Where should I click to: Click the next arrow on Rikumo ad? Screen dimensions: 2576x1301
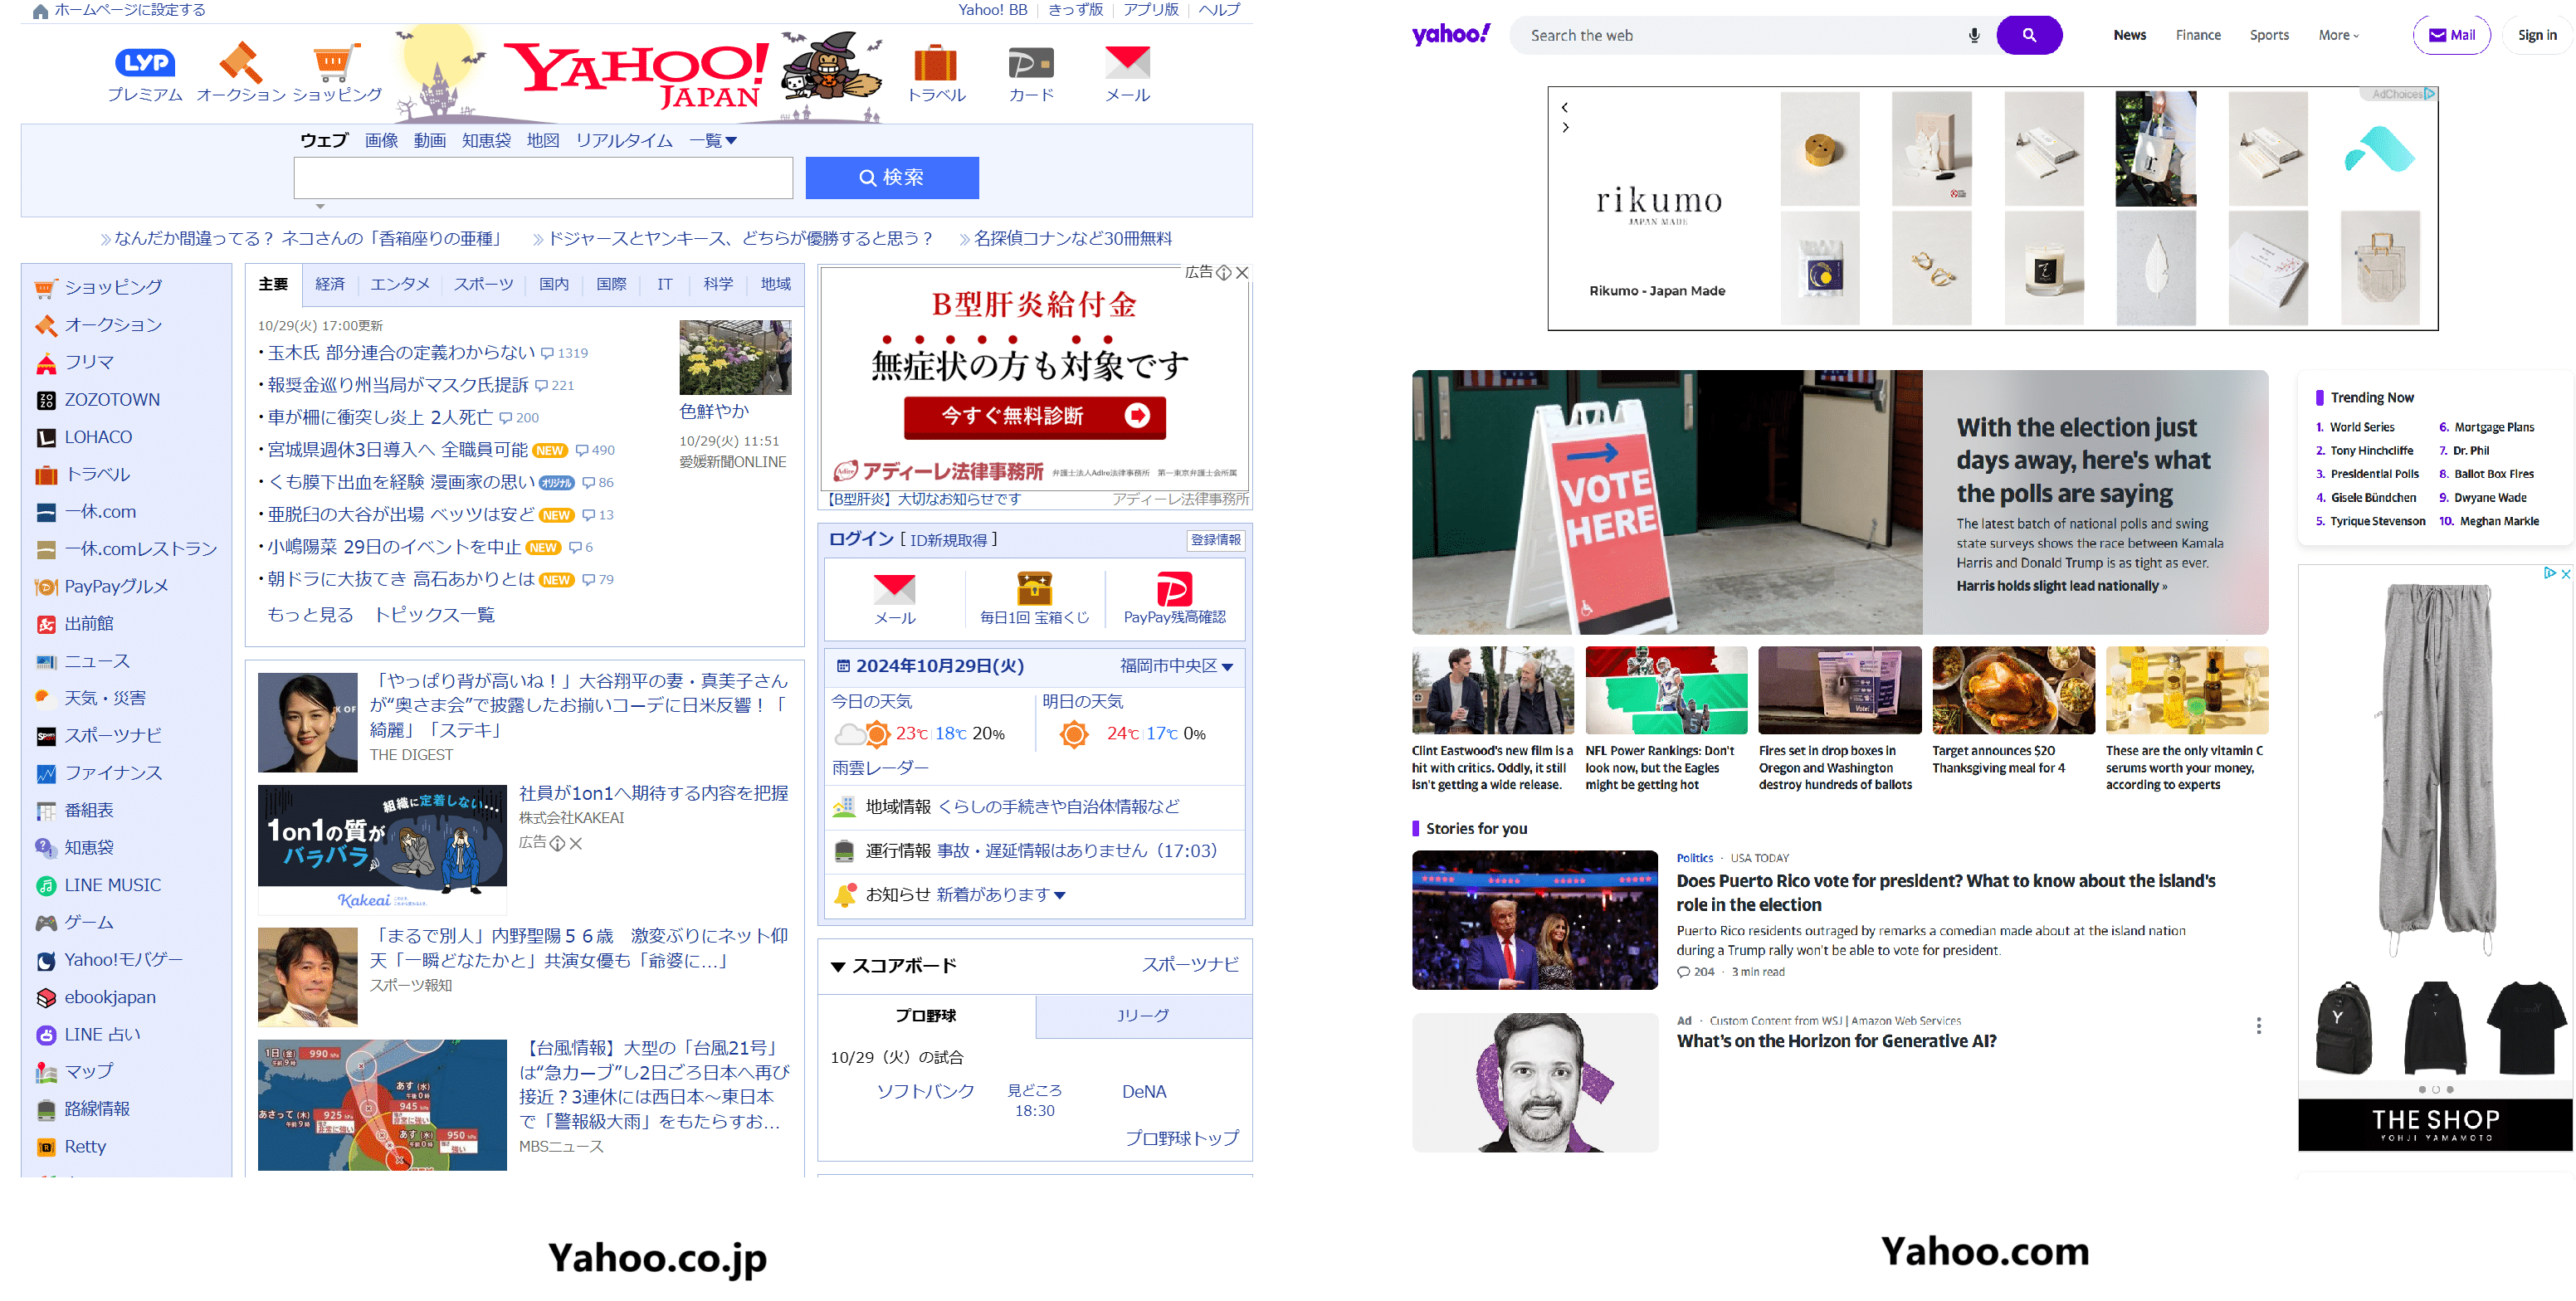1565,128
